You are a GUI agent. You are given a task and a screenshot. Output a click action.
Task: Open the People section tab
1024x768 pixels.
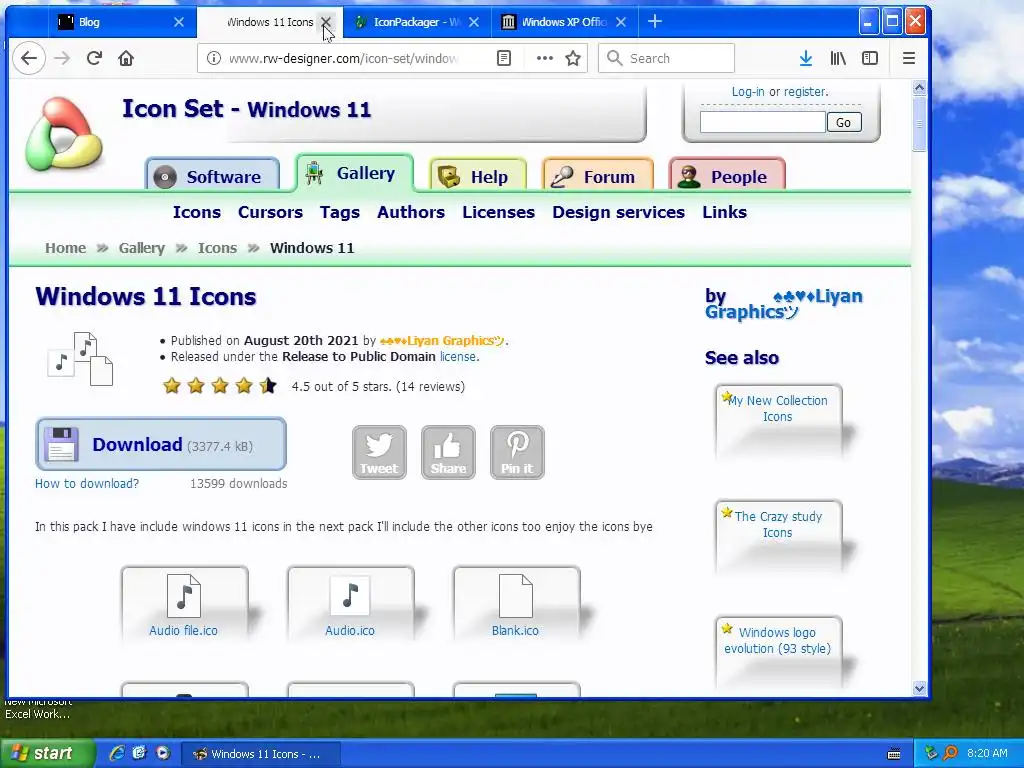(x=727, y=176)
